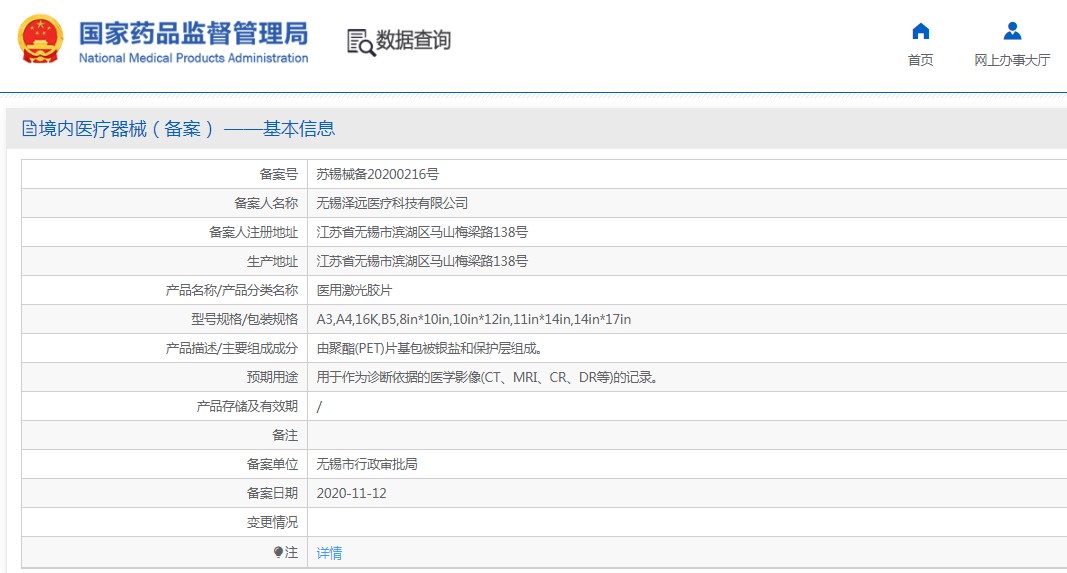This screenshot has height=573, width=1067.
Task: Select value 医用激光胶片
Action: (355, 291)
